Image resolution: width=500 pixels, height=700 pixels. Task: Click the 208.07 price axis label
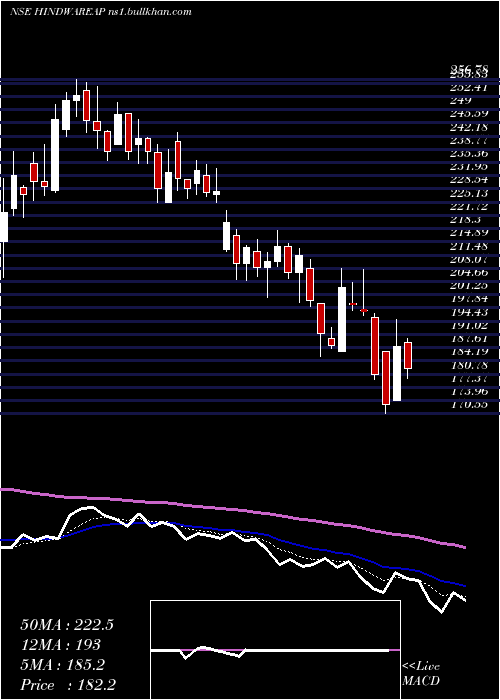click(468, 259)
